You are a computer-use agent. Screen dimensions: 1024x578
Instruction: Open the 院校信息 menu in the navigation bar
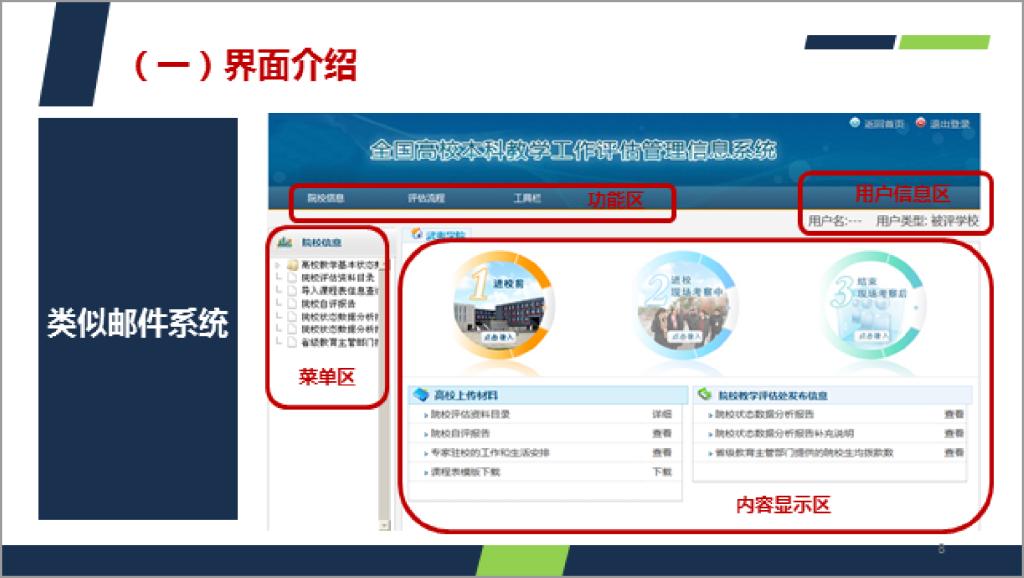(x=326, y=198)
